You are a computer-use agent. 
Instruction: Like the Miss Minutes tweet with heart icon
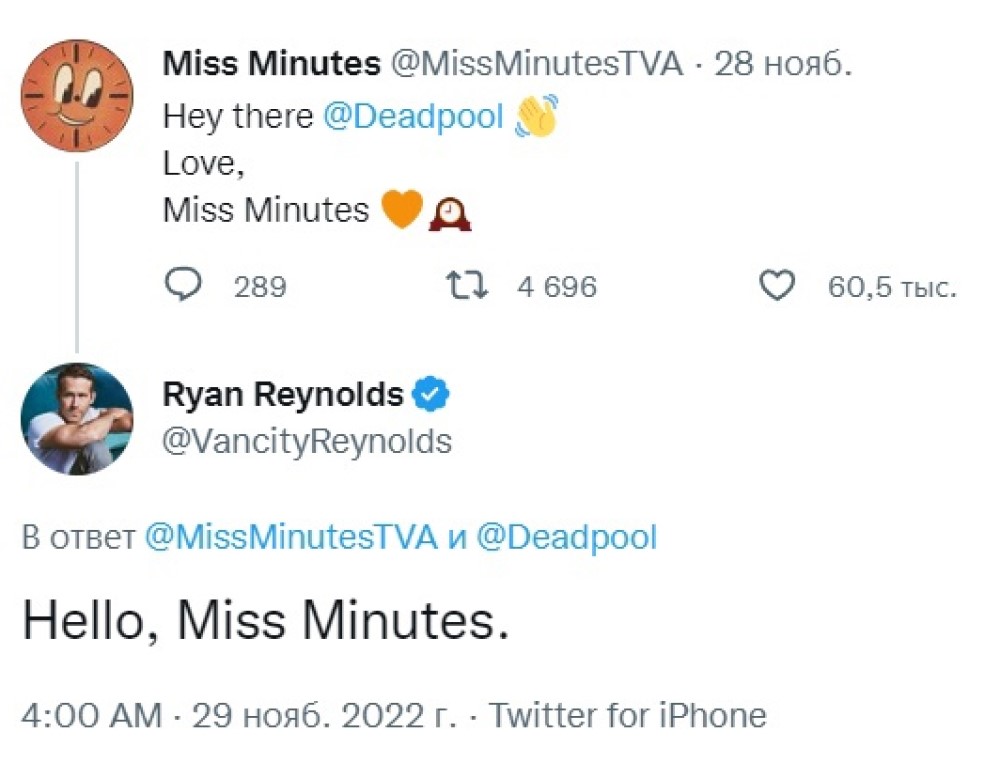point(777,287)
